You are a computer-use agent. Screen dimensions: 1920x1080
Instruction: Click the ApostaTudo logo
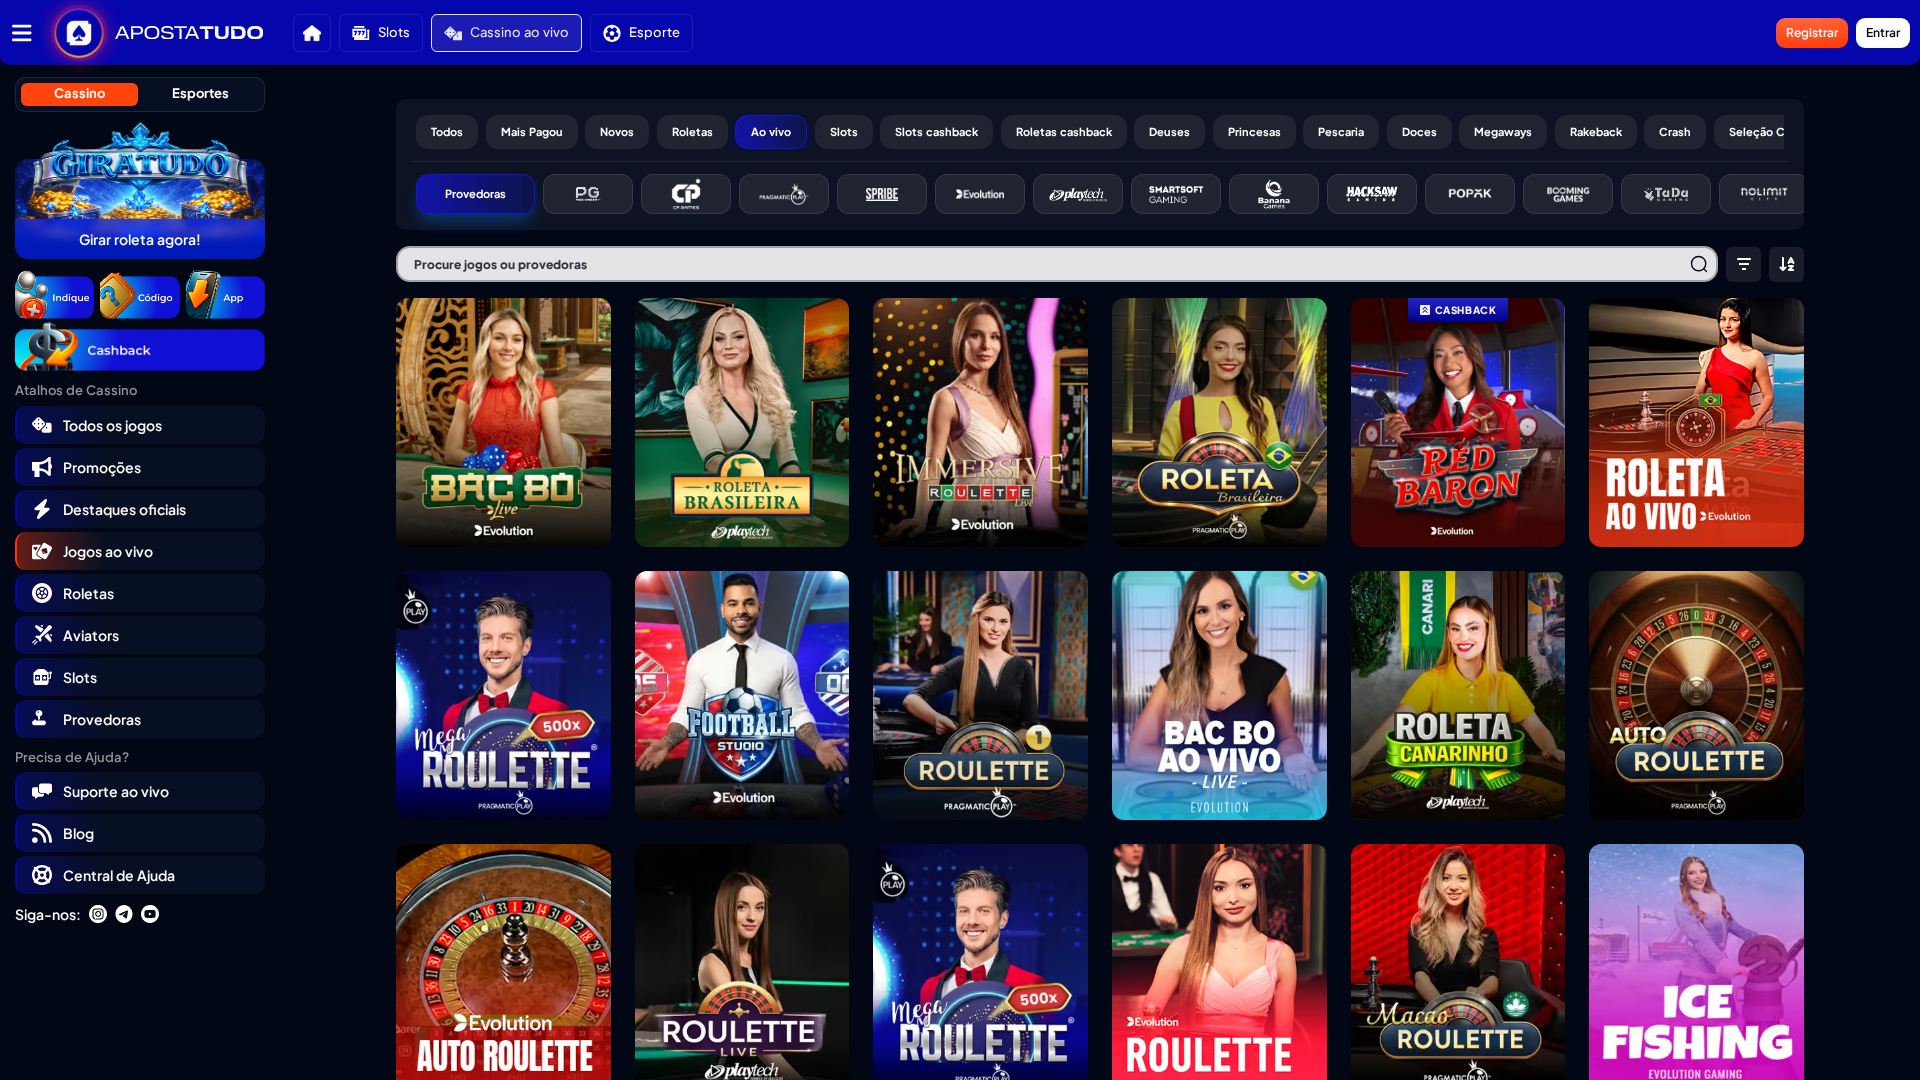tap(160, 33)
